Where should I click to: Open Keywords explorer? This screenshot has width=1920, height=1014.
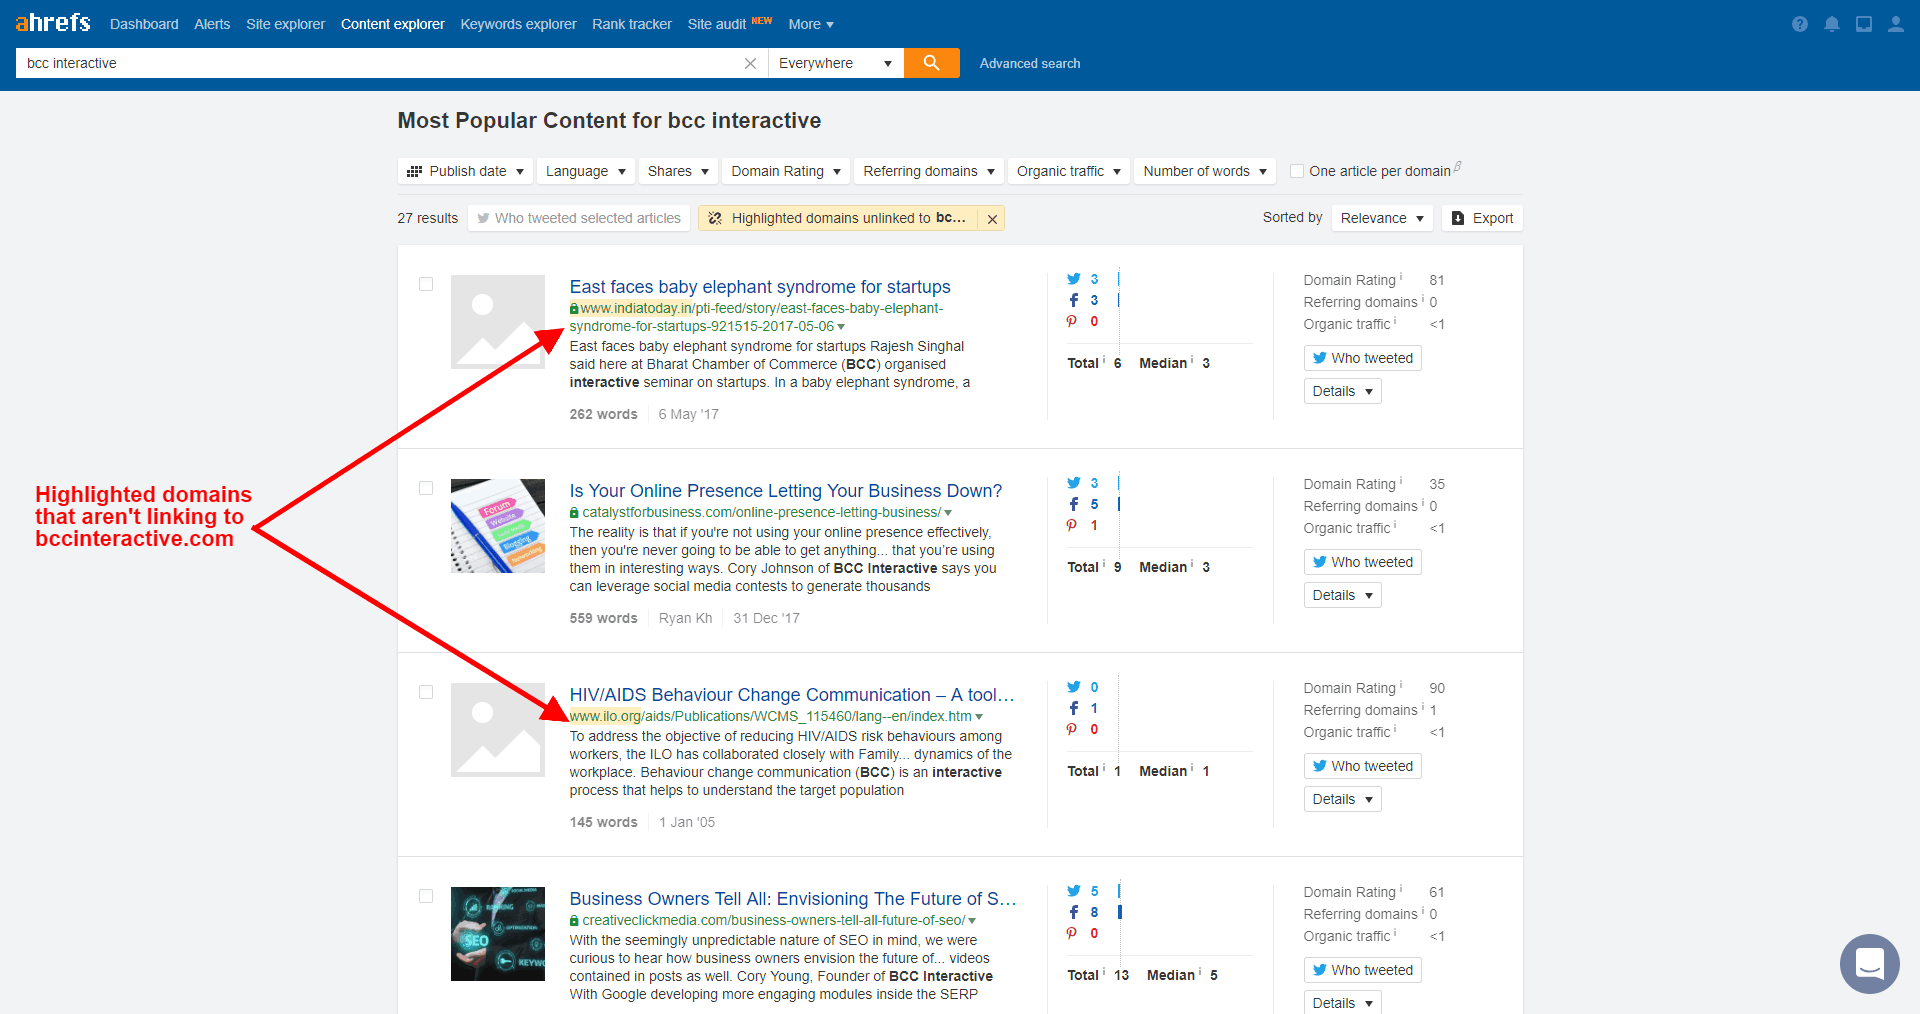pos(518,24)
